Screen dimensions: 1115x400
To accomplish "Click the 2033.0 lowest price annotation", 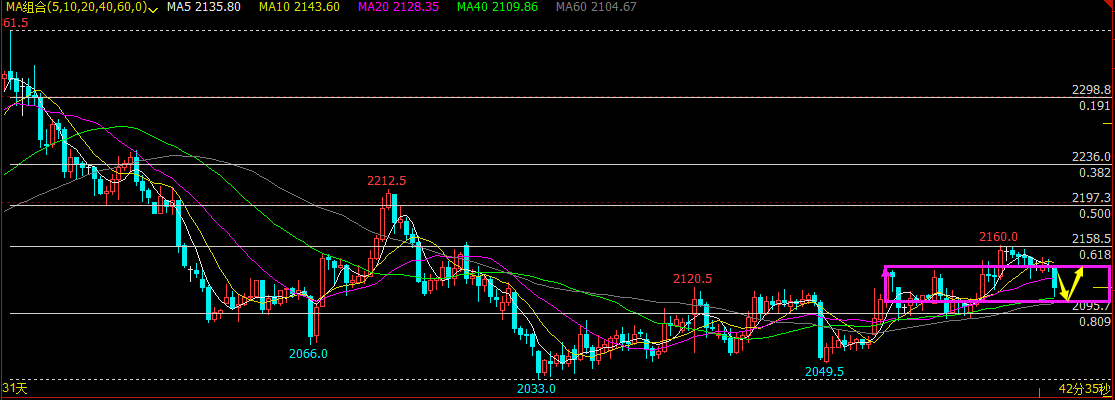I will click(x=535, y=389).
